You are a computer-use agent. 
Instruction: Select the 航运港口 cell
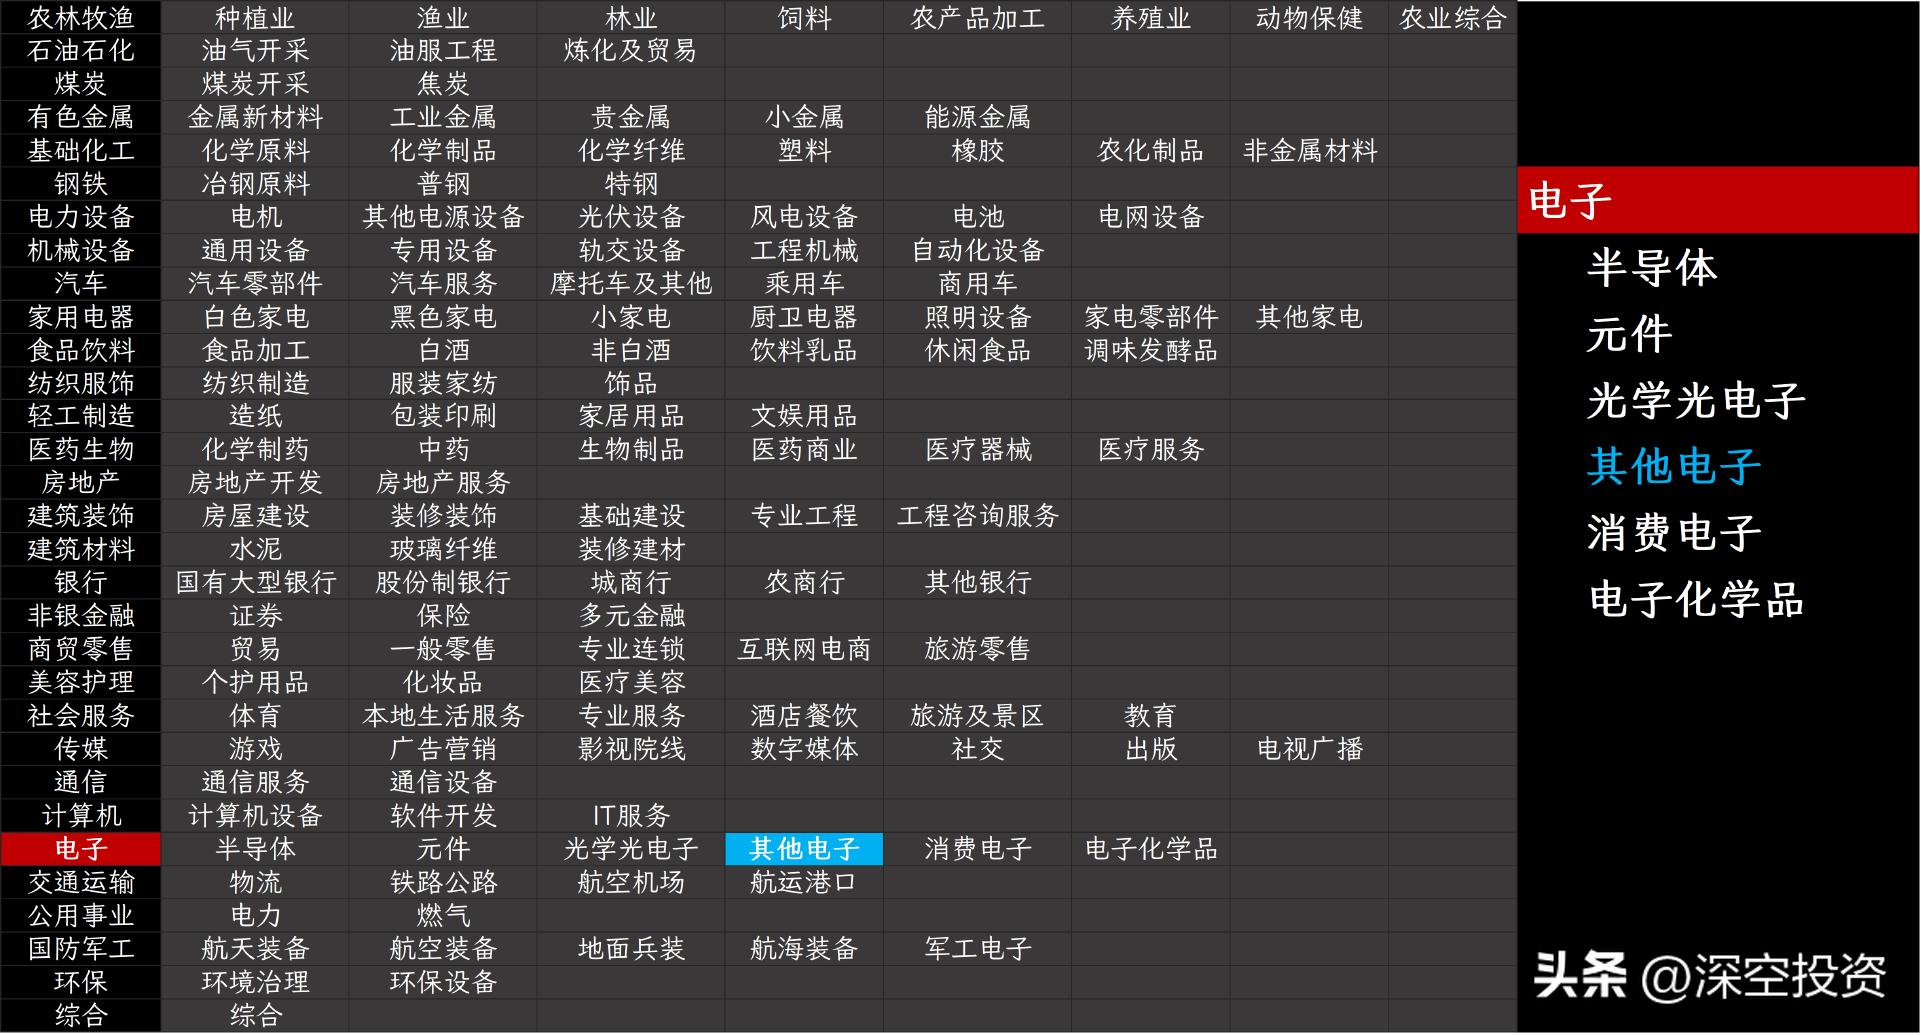click(804, 882)
